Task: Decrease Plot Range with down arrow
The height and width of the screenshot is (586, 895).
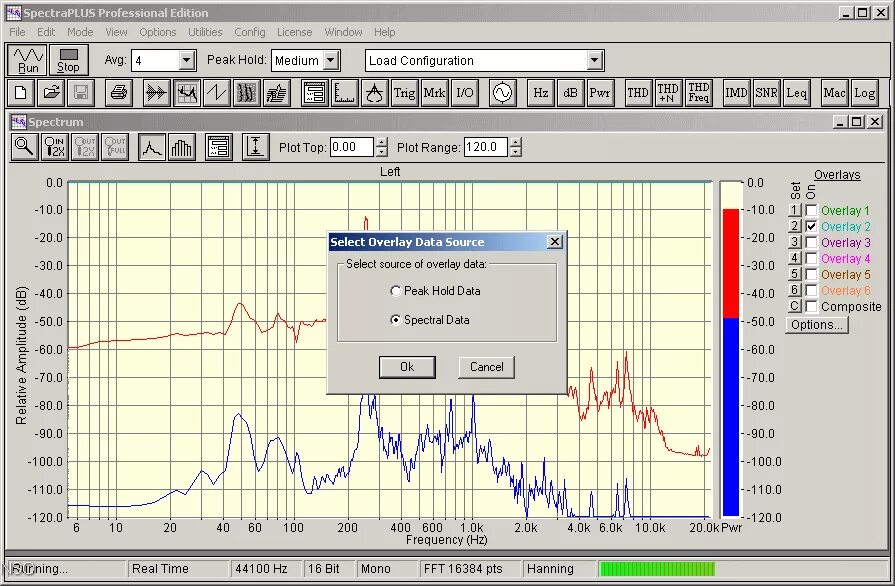Action: 516,152
